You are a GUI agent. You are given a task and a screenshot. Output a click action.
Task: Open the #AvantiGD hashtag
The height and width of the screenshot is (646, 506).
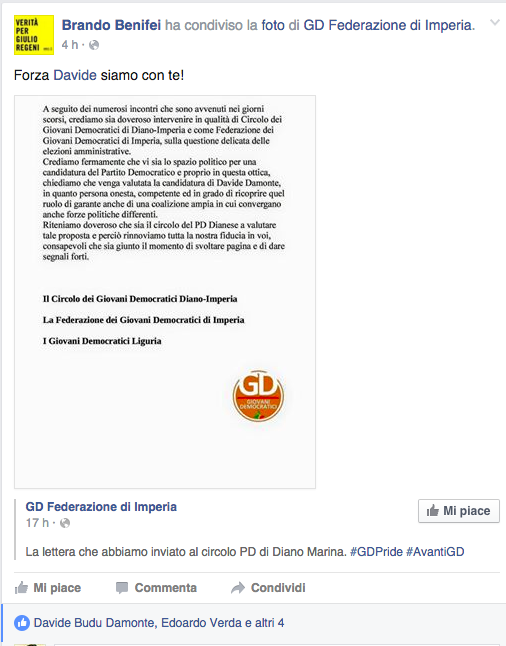coord(435,552)
